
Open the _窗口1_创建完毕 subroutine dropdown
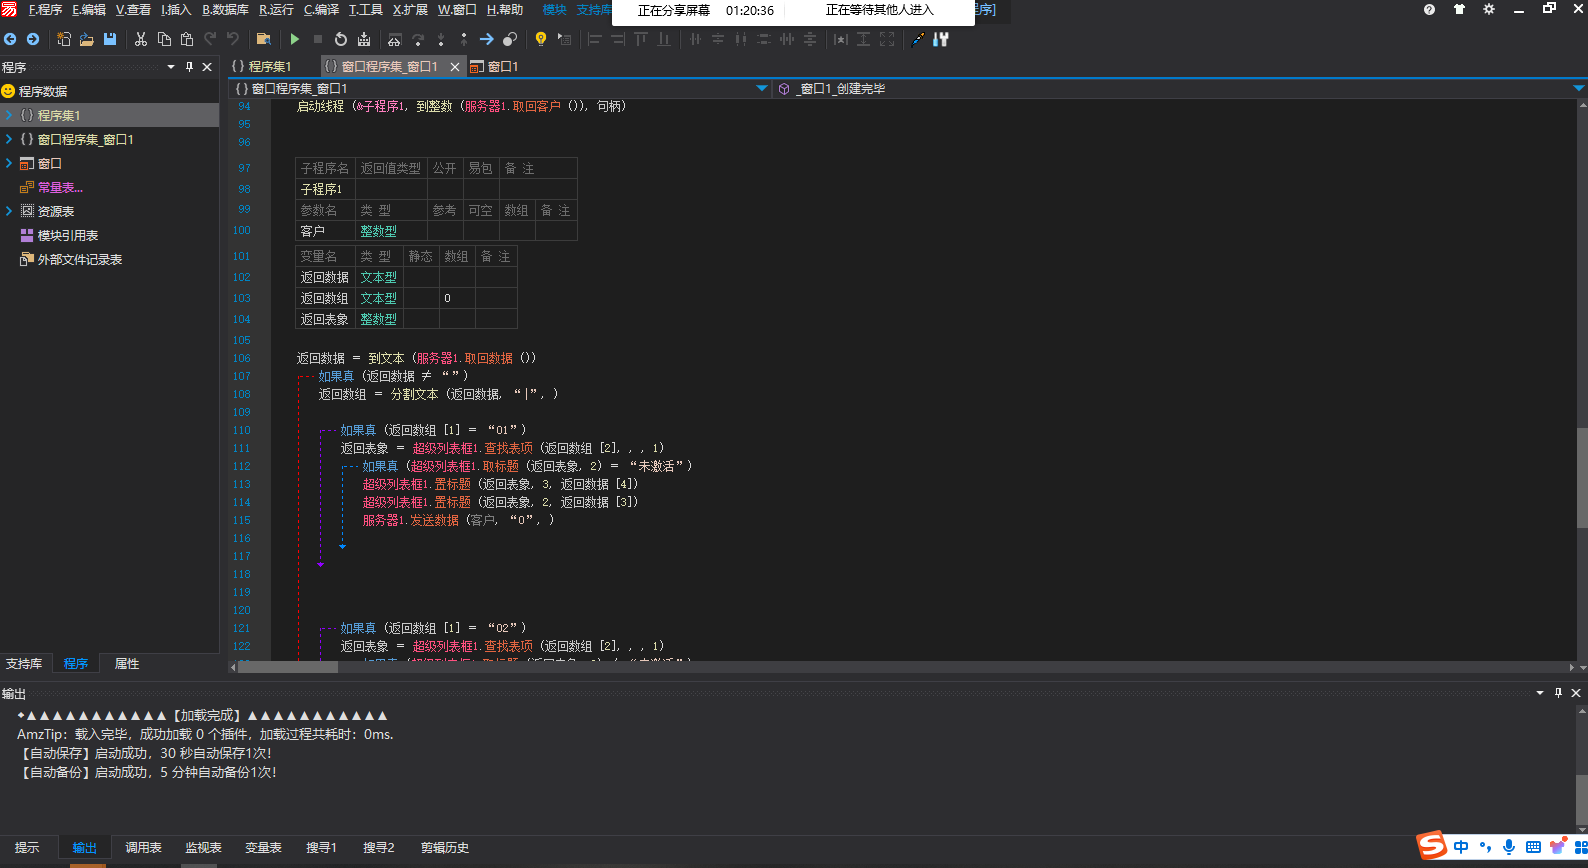click(x=1579, y=88)
